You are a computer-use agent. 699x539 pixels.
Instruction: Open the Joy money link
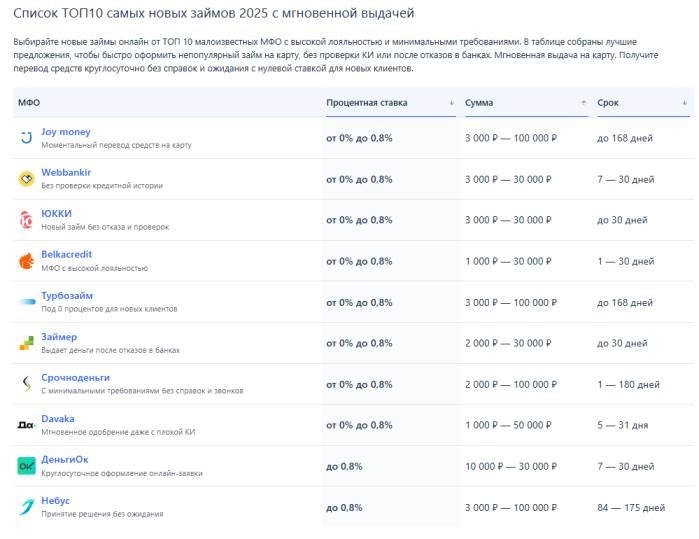[66, 131]
